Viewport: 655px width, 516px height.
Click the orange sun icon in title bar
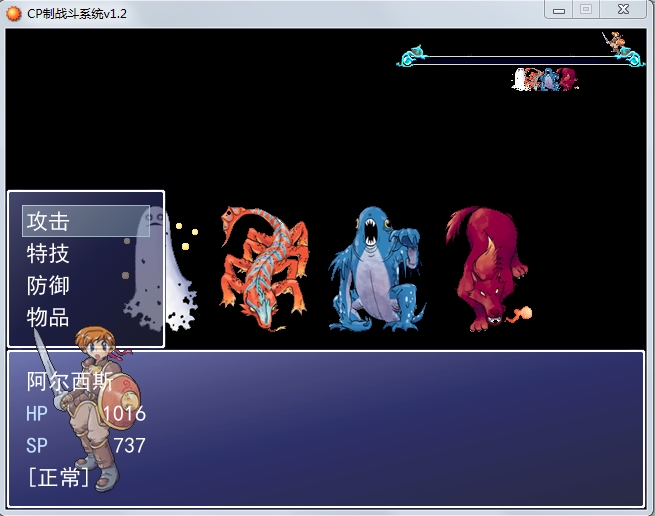point(13,13)
